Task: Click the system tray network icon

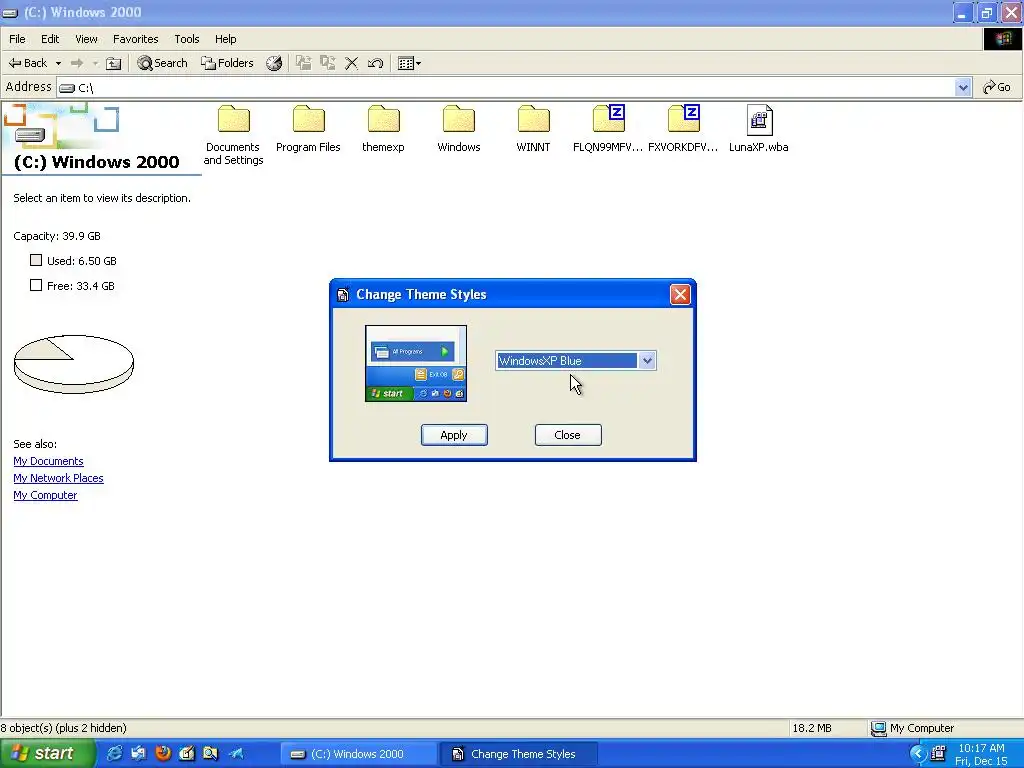Action: [938, 754]
